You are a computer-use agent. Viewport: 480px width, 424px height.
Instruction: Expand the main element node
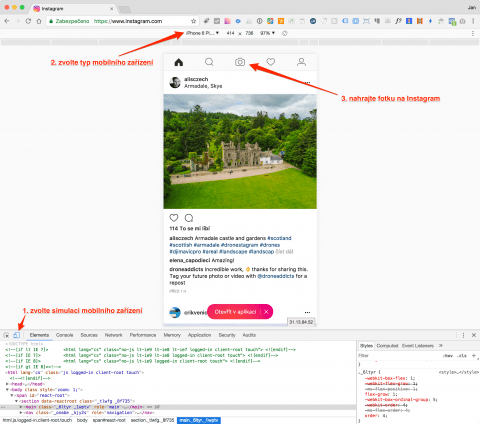coord(21,407)
